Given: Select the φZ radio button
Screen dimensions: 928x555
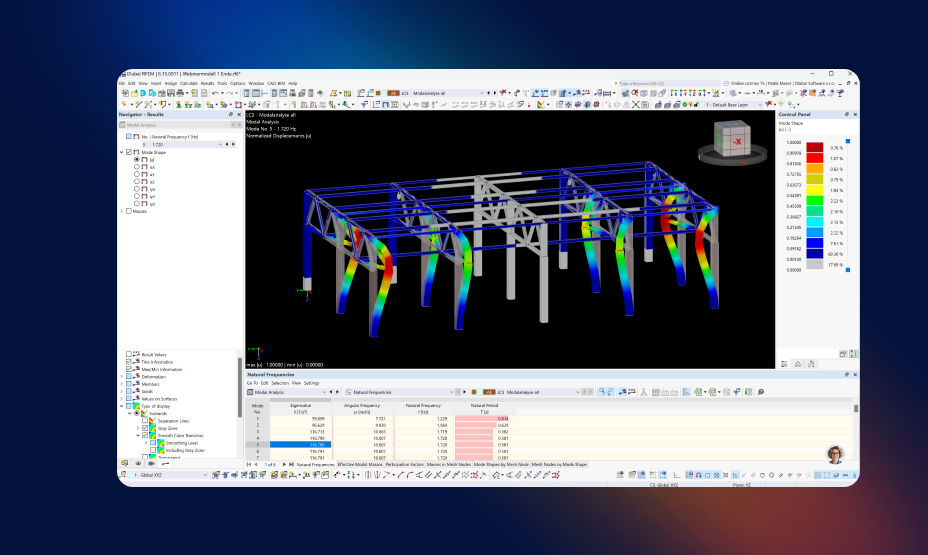Looking at the screenshot, I should 137,204.
